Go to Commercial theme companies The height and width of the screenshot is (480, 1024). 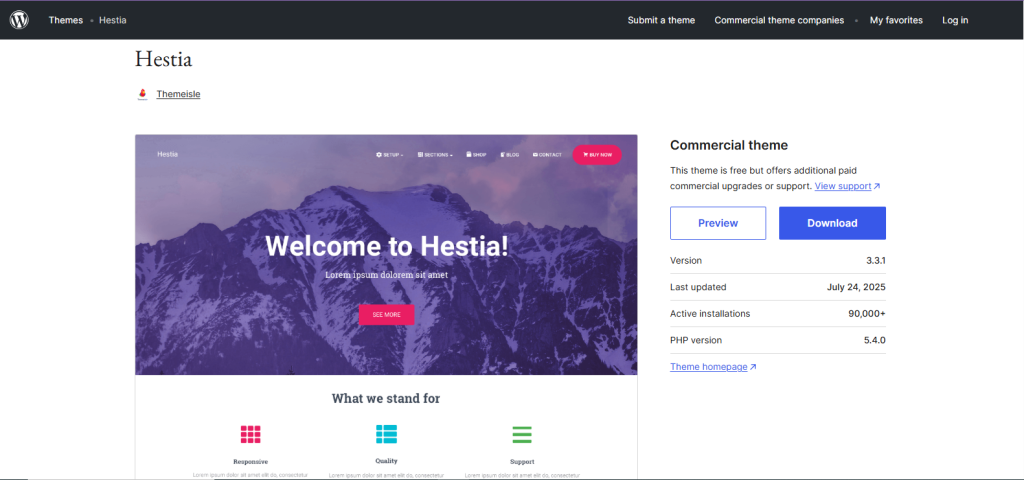pyautogui.click(x=779, y=20)
